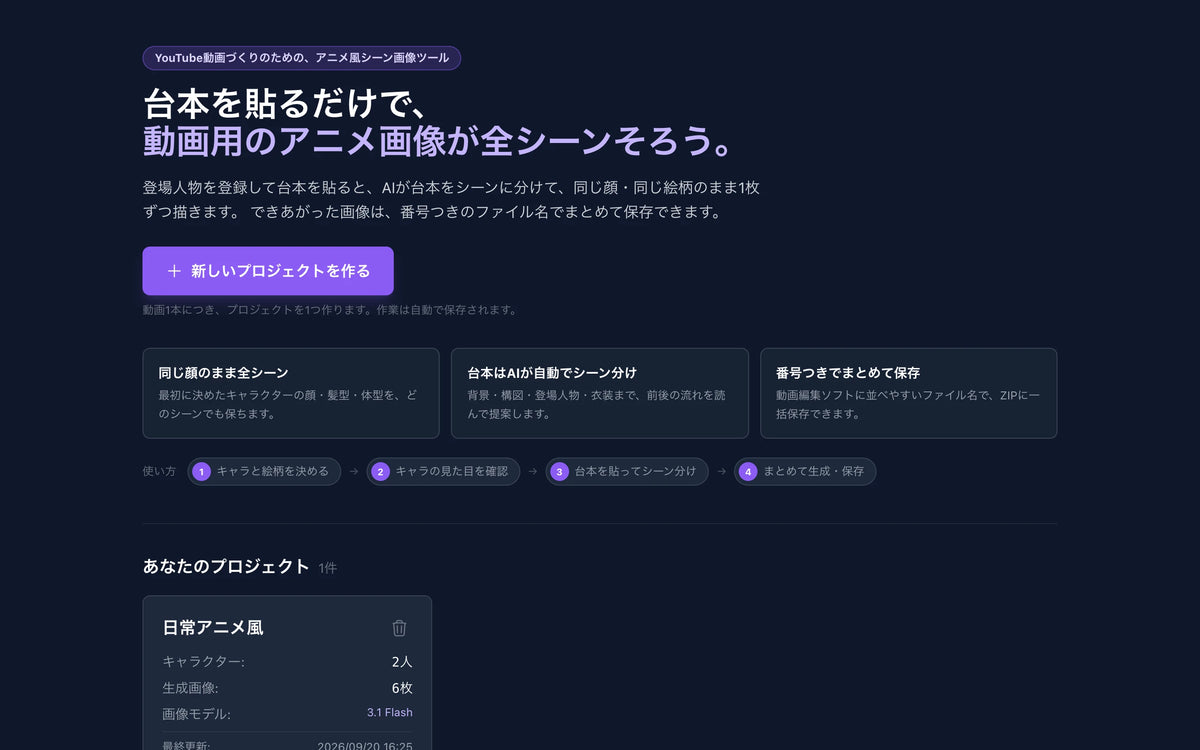Select step 2 キャラの見た目を確認
The width and height of the screenshot is (1200, 750).
(443, 471)
